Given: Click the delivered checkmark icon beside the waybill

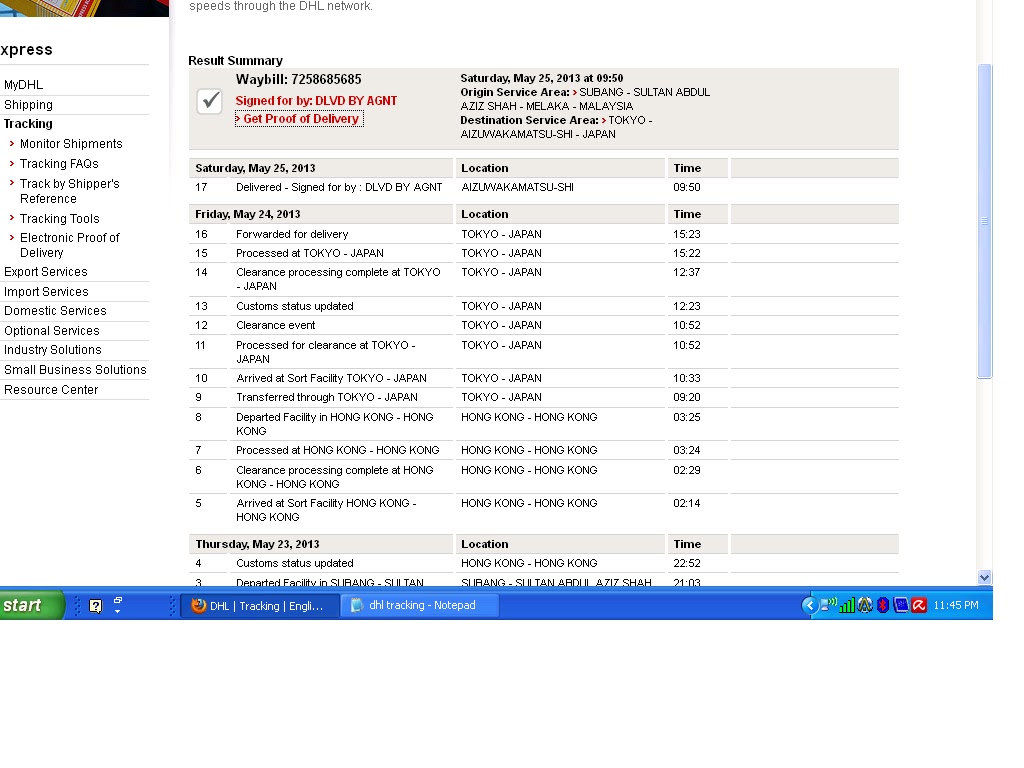Looking at the screenshot, I should pos(210,101).
